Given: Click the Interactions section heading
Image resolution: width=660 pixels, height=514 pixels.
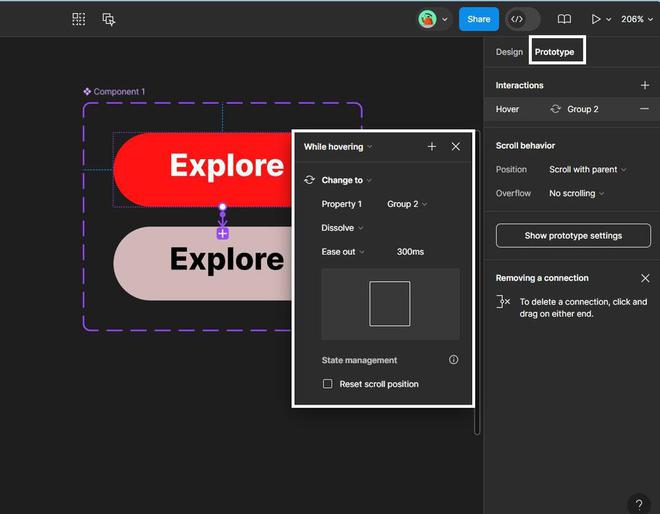Looking at the screenshot, I should (x=519, y=85).
